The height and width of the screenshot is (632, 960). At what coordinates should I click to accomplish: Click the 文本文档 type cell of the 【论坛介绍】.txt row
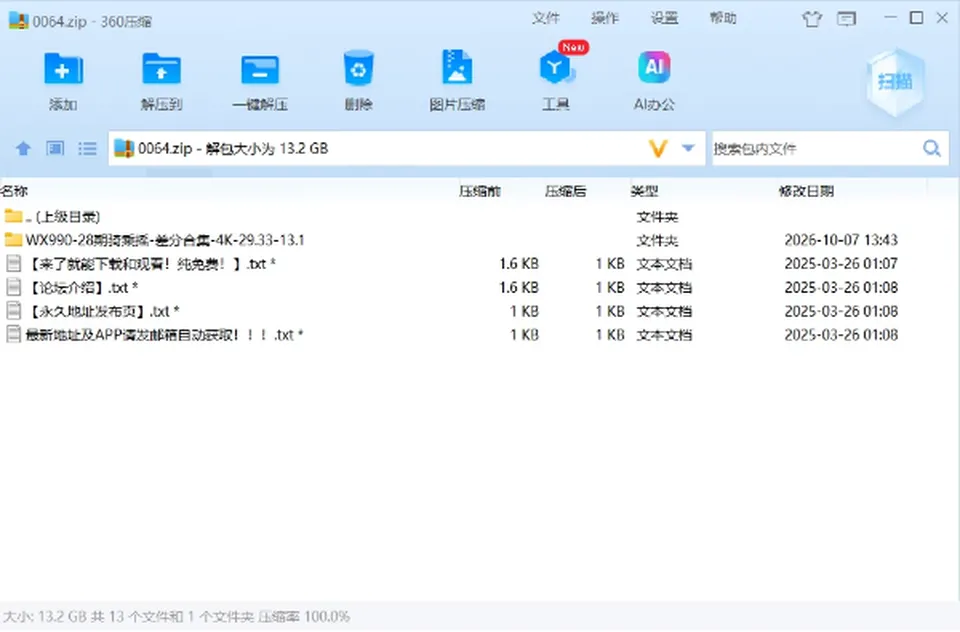tap(664, 287)
